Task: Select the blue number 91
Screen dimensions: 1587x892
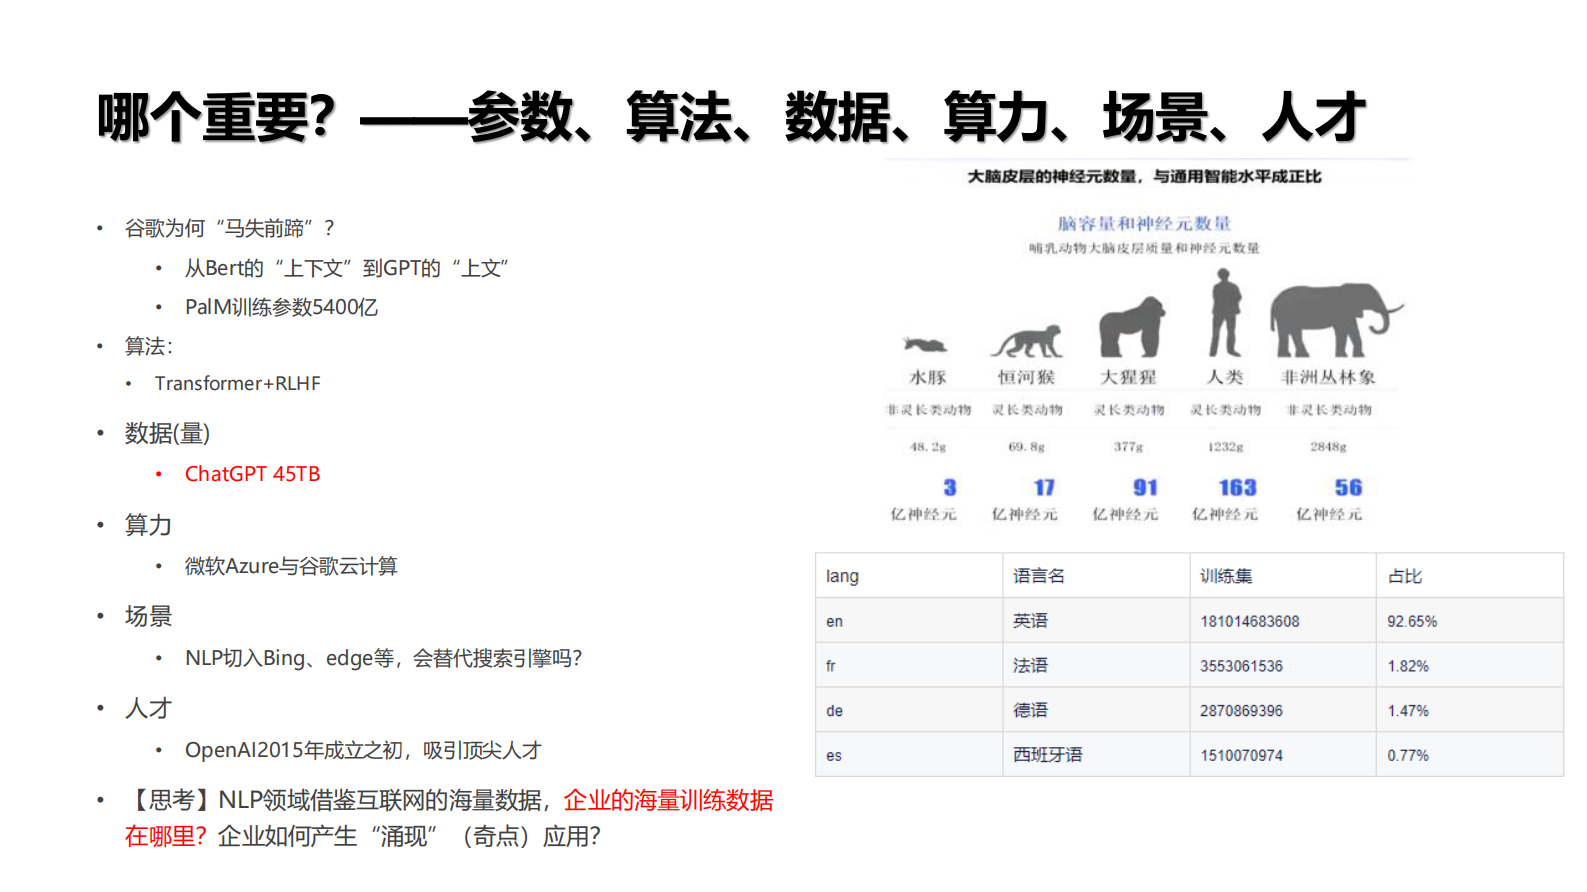Action: click(1145, 487)
